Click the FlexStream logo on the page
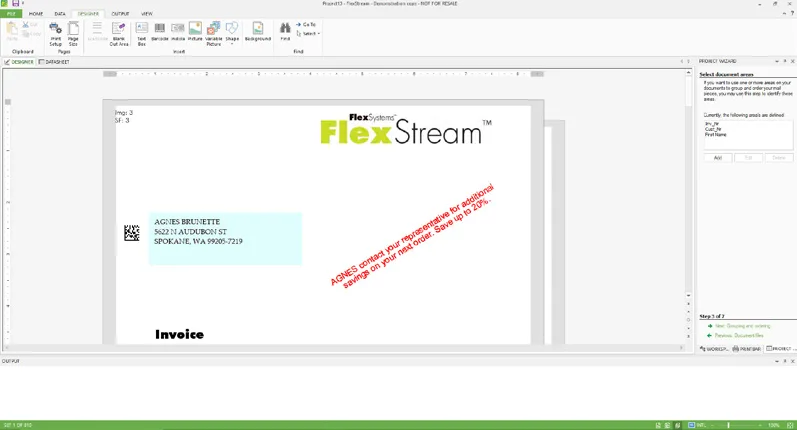This screenshot has width=797, height=430. (406, 129)
